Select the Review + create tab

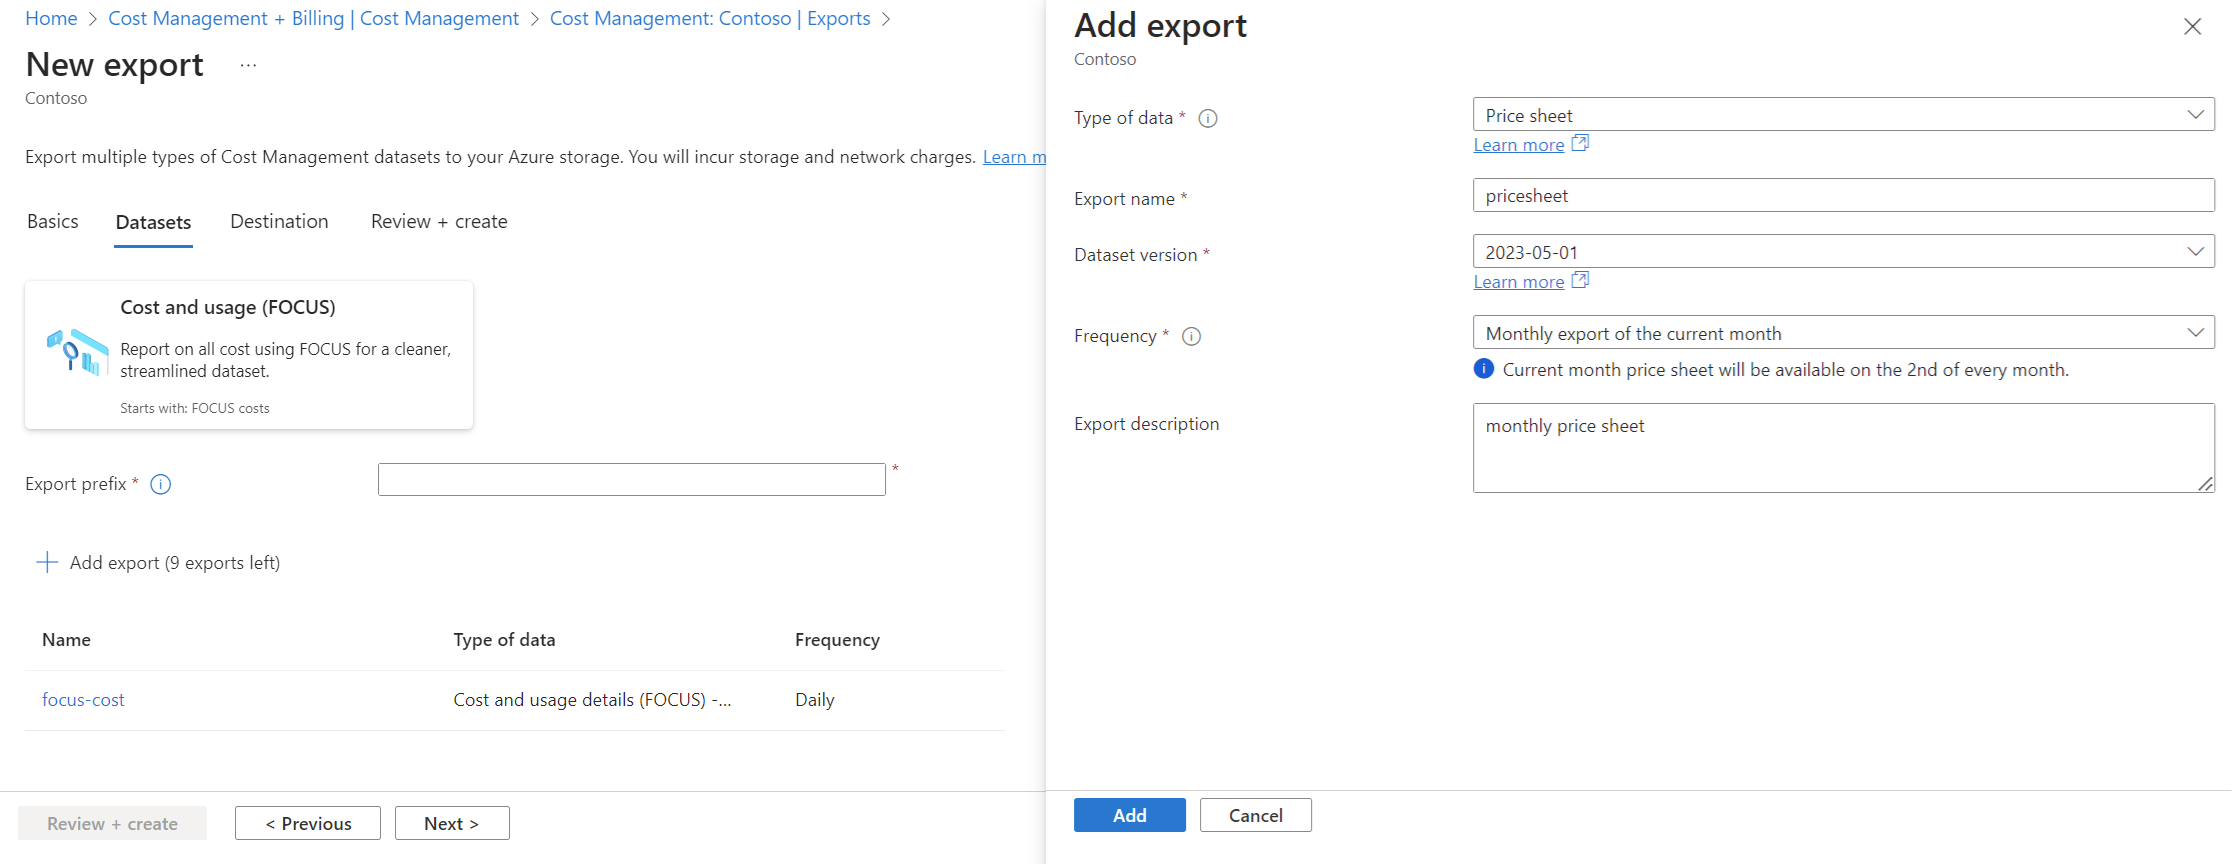coord(439,221)
